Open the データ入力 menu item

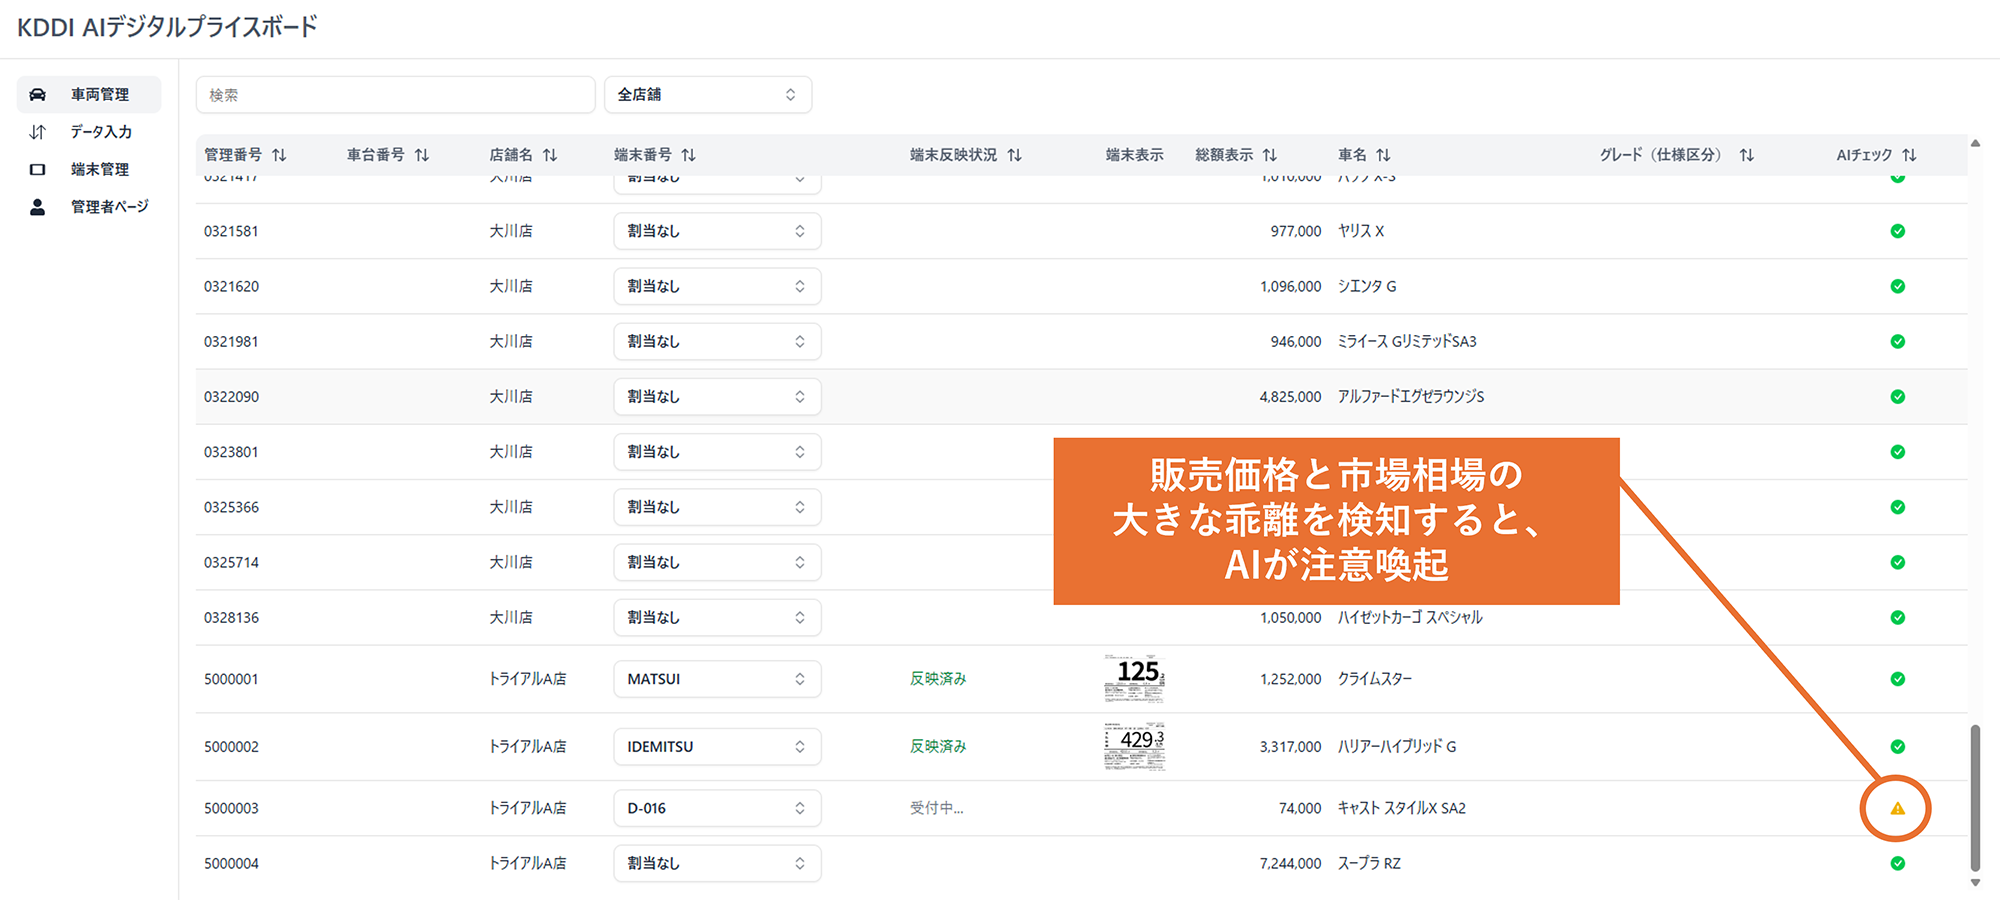coord(101,132)
